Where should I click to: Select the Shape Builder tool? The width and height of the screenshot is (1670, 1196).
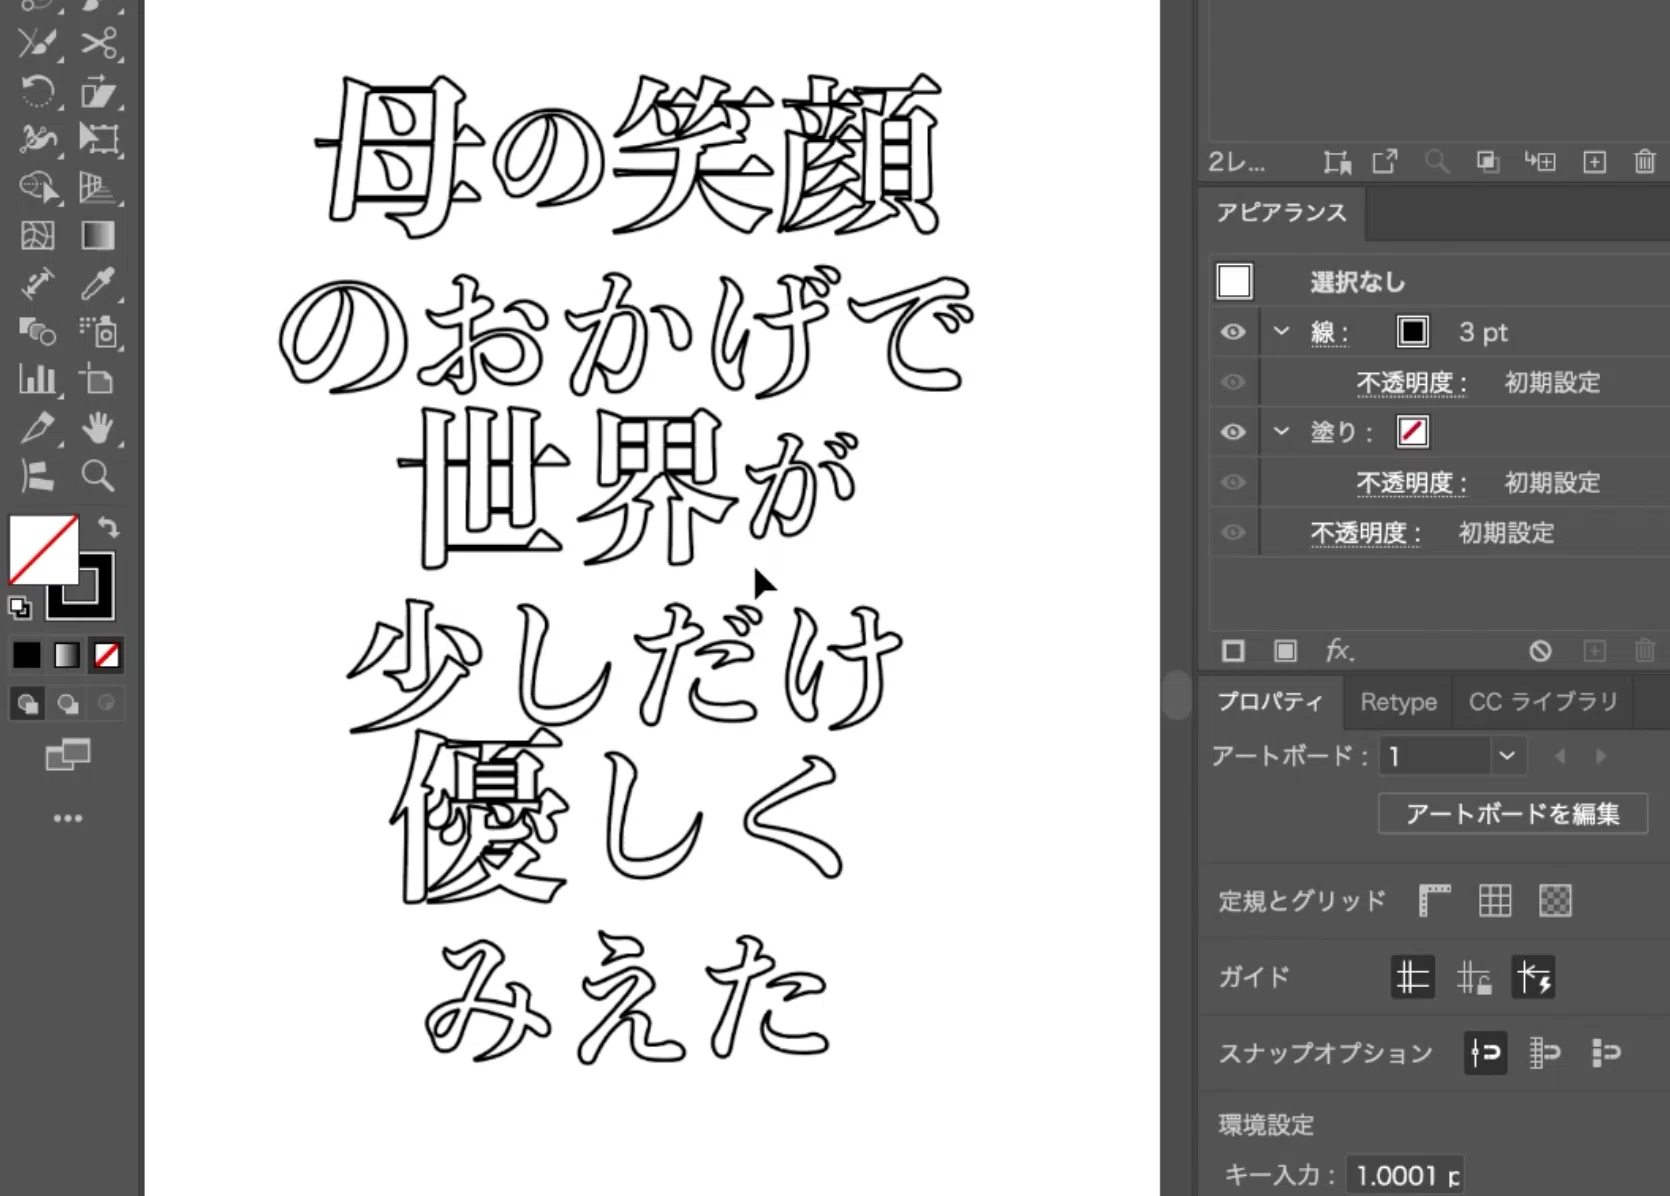click(38, 187)
